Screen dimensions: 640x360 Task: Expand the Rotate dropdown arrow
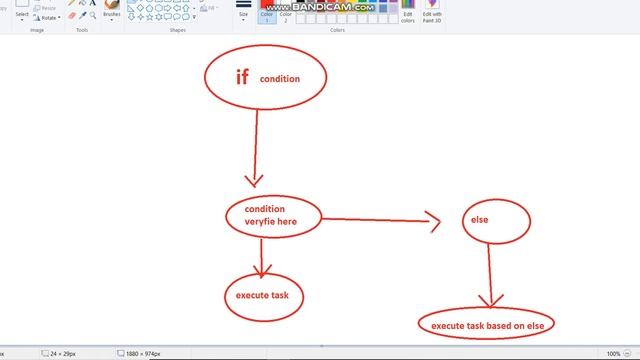59,18
